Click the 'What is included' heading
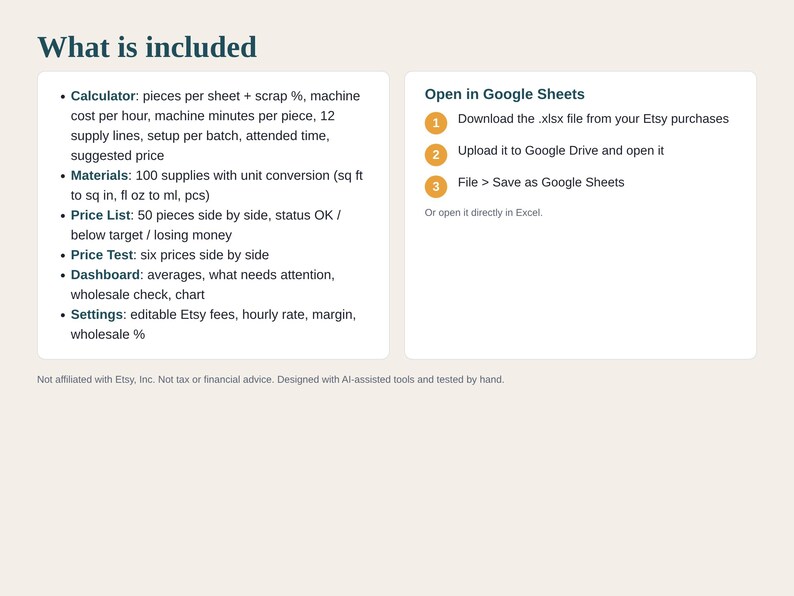Image resolution: width=794 pixels, height=596 pixels. pos(147,47)
